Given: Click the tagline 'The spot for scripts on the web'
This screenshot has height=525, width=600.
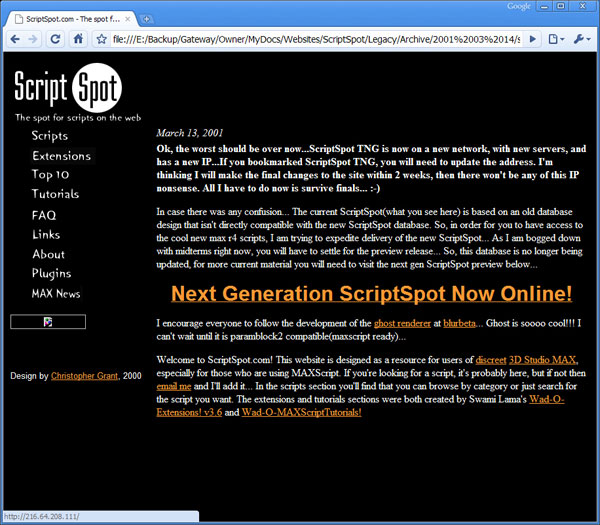Looking at the screenshot, I should pyautogui.click(x=78, y=118).
